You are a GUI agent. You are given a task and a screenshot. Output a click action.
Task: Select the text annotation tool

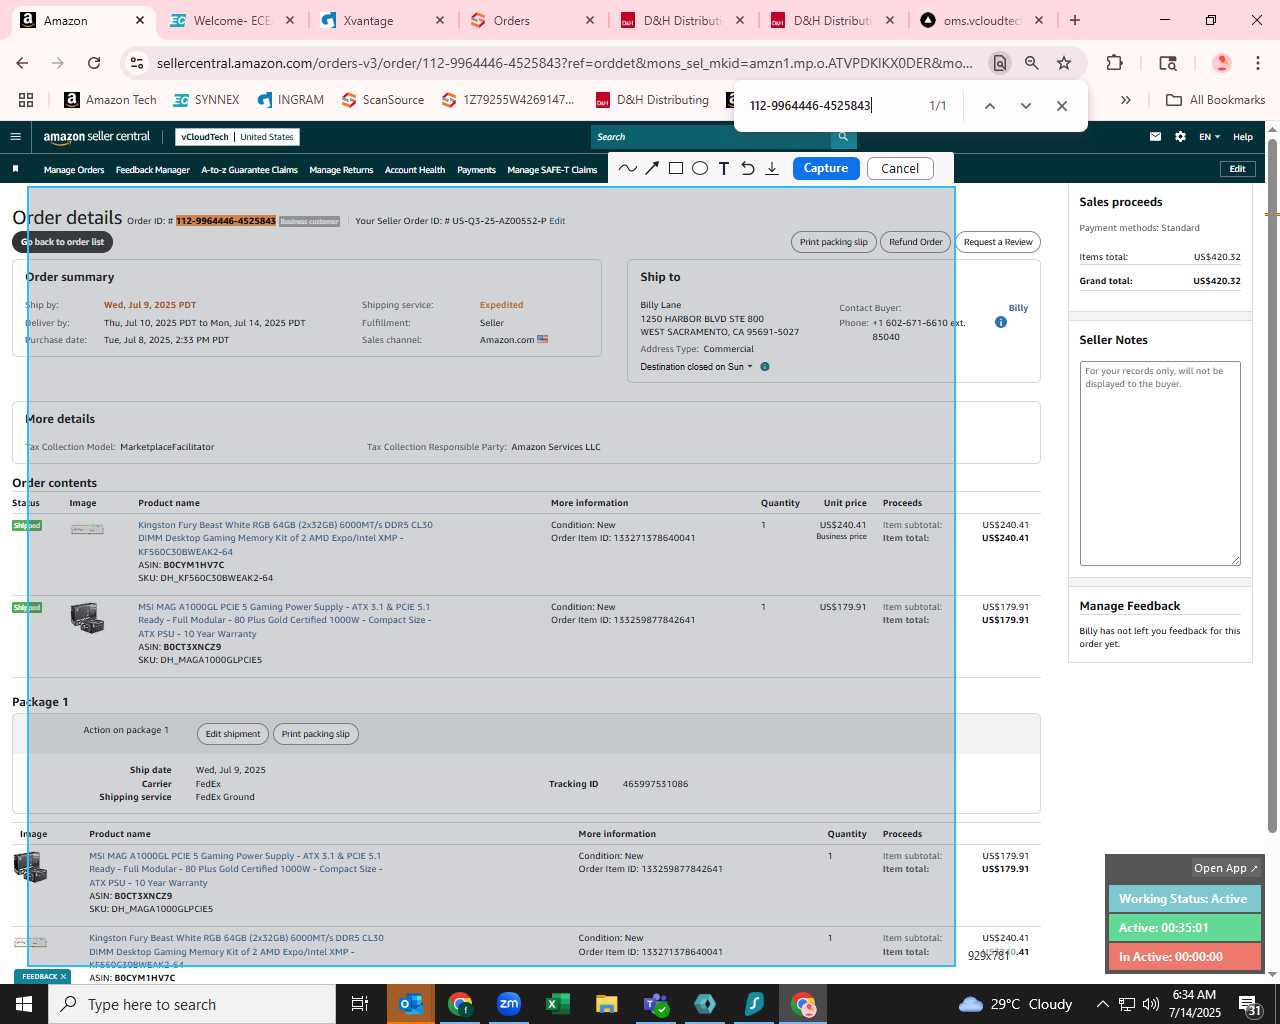click(x=724, y=168)
